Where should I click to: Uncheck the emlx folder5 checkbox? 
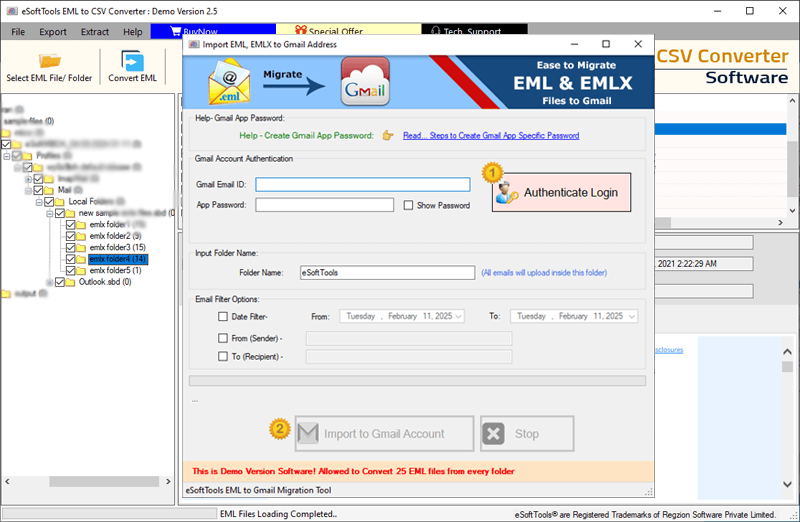[x=70, y=270]
